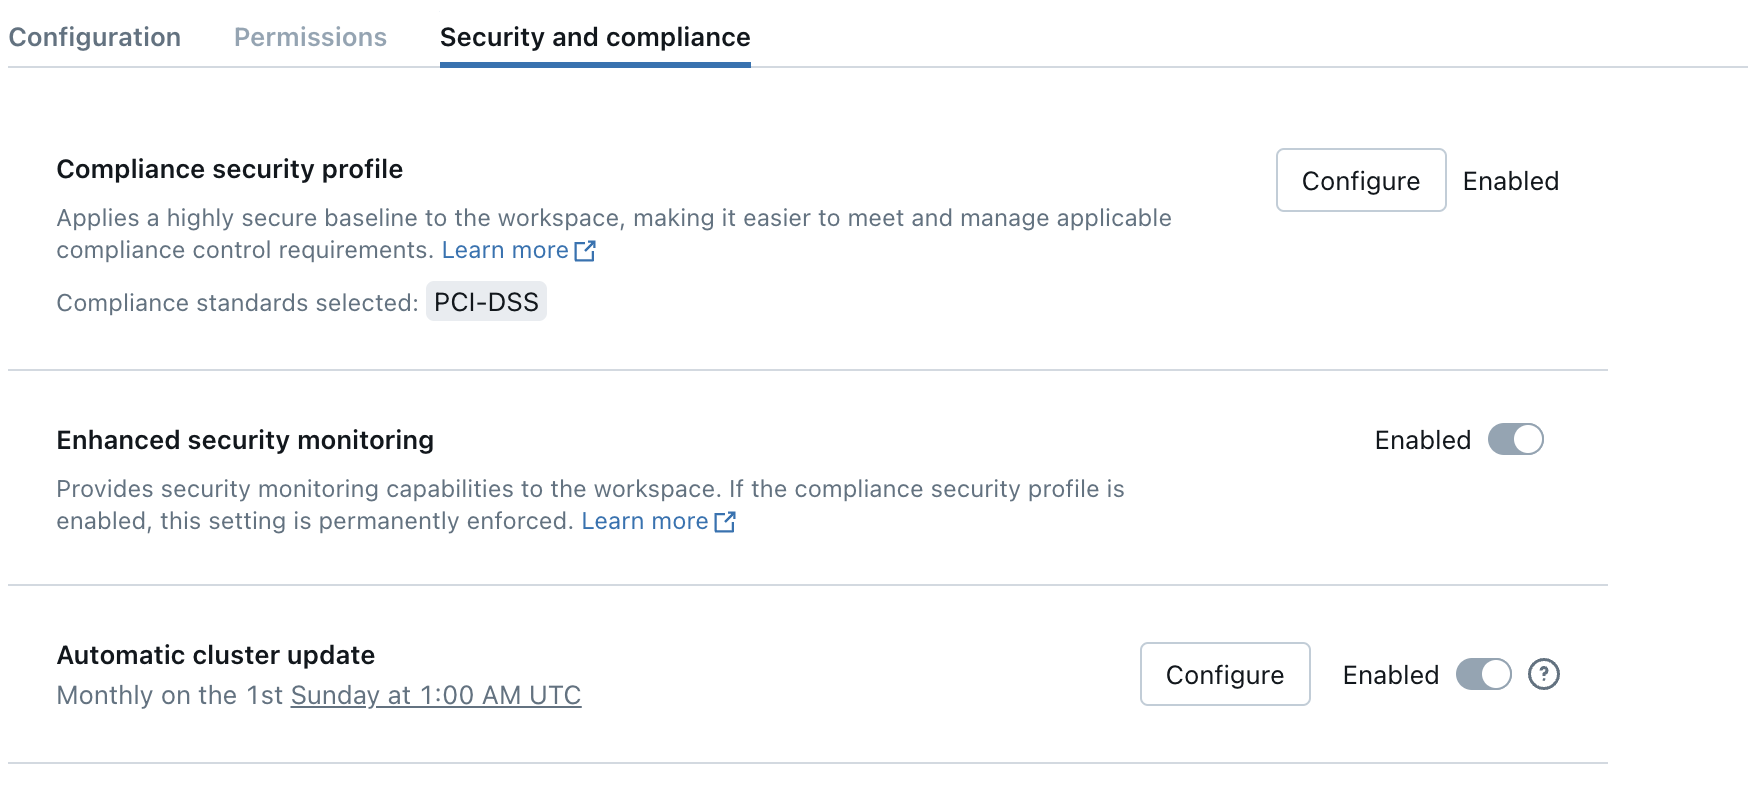Click Enabled status beside compliance Configure button
This screenshot has width=1748, height=806.
[1510, 181]
